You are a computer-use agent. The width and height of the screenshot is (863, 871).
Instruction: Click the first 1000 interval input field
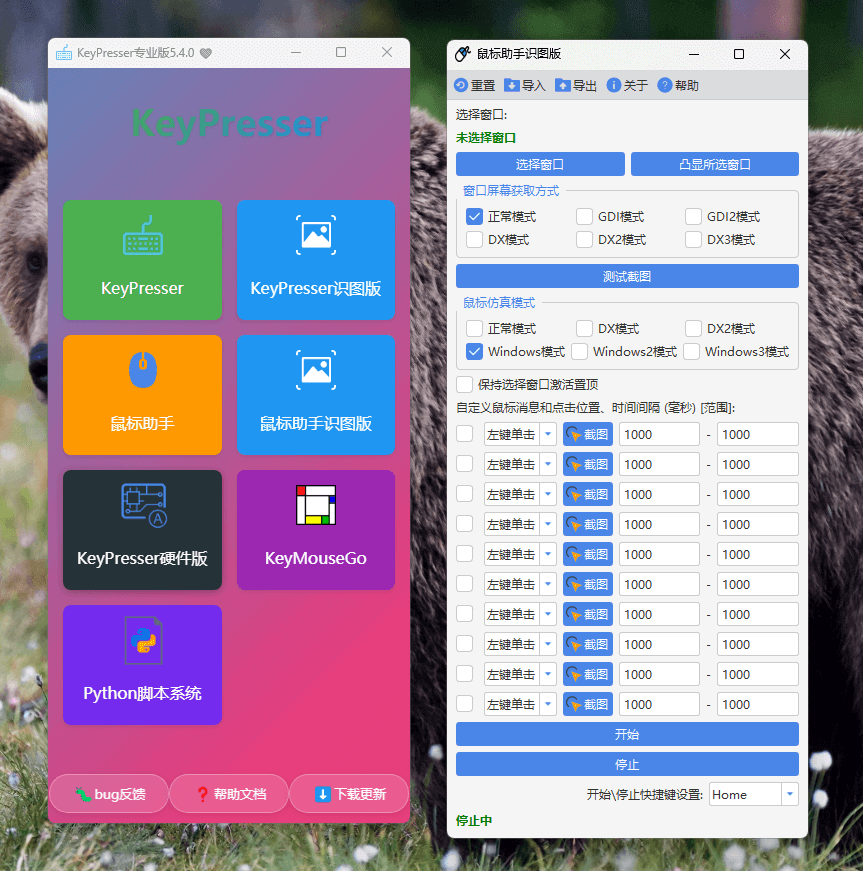[x=658, y=433]
